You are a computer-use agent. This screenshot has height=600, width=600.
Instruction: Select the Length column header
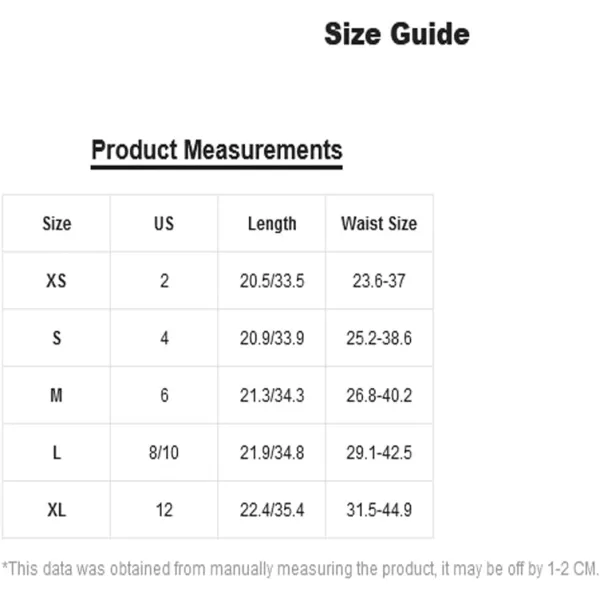[272, 224]
